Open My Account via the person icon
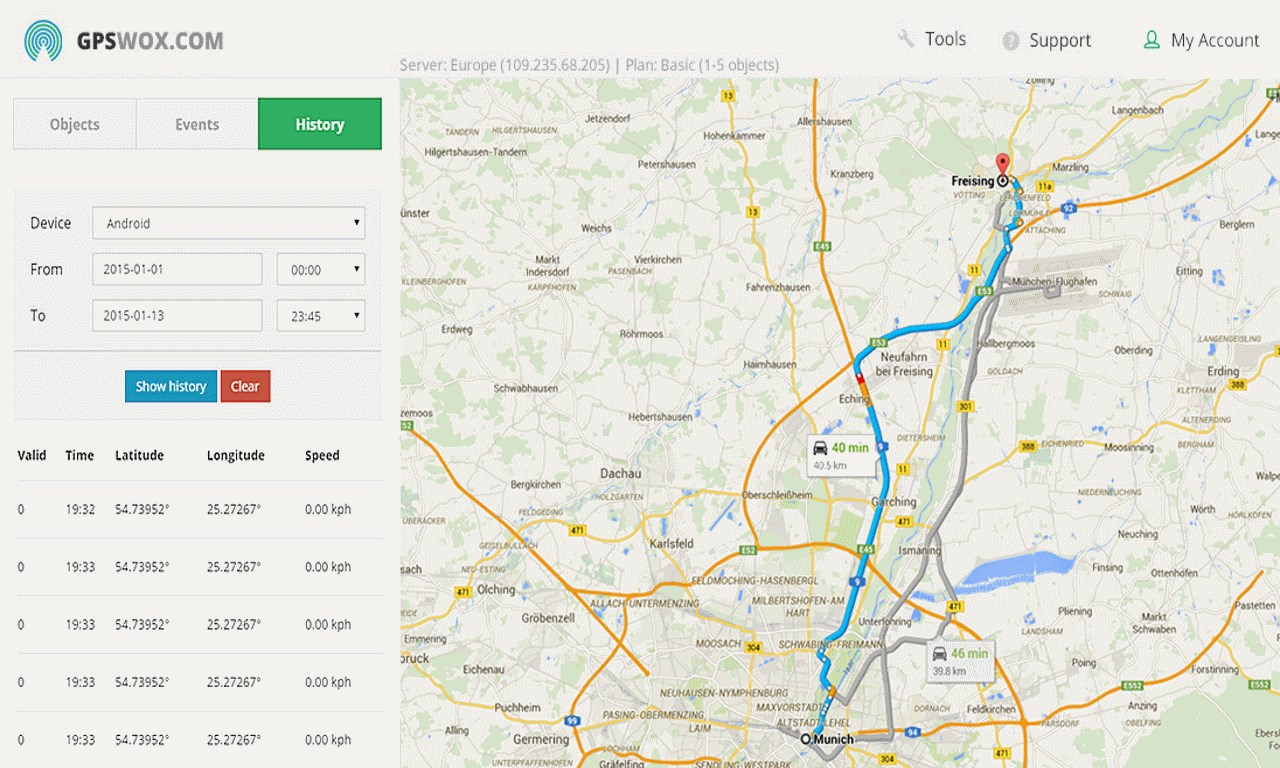The width and height of the screenshot is (1280, 768). click(x=1153, y=40)
